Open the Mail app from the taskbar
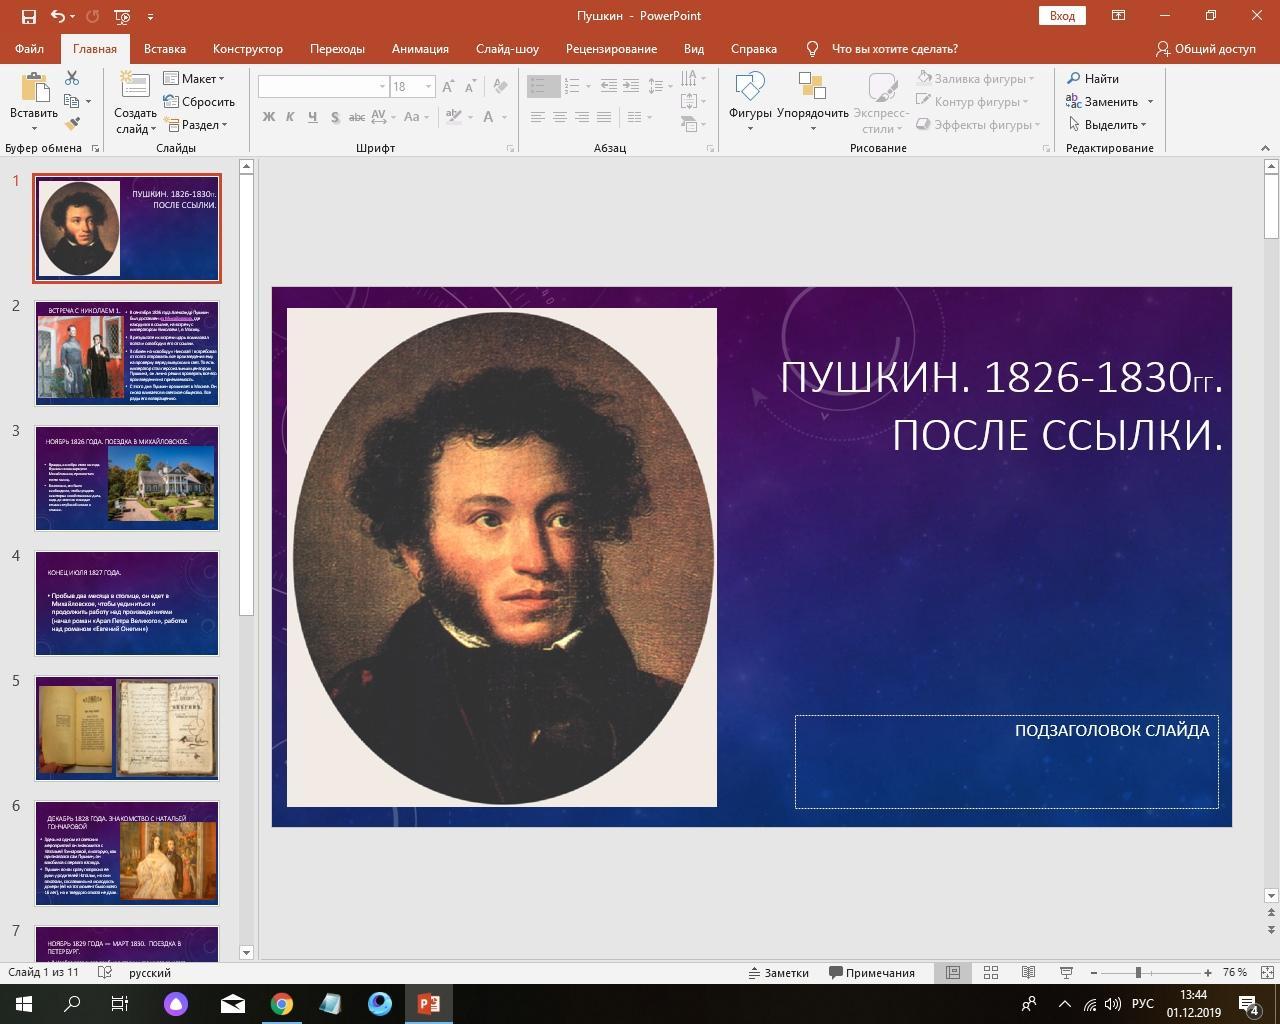 click(233, 1004)
